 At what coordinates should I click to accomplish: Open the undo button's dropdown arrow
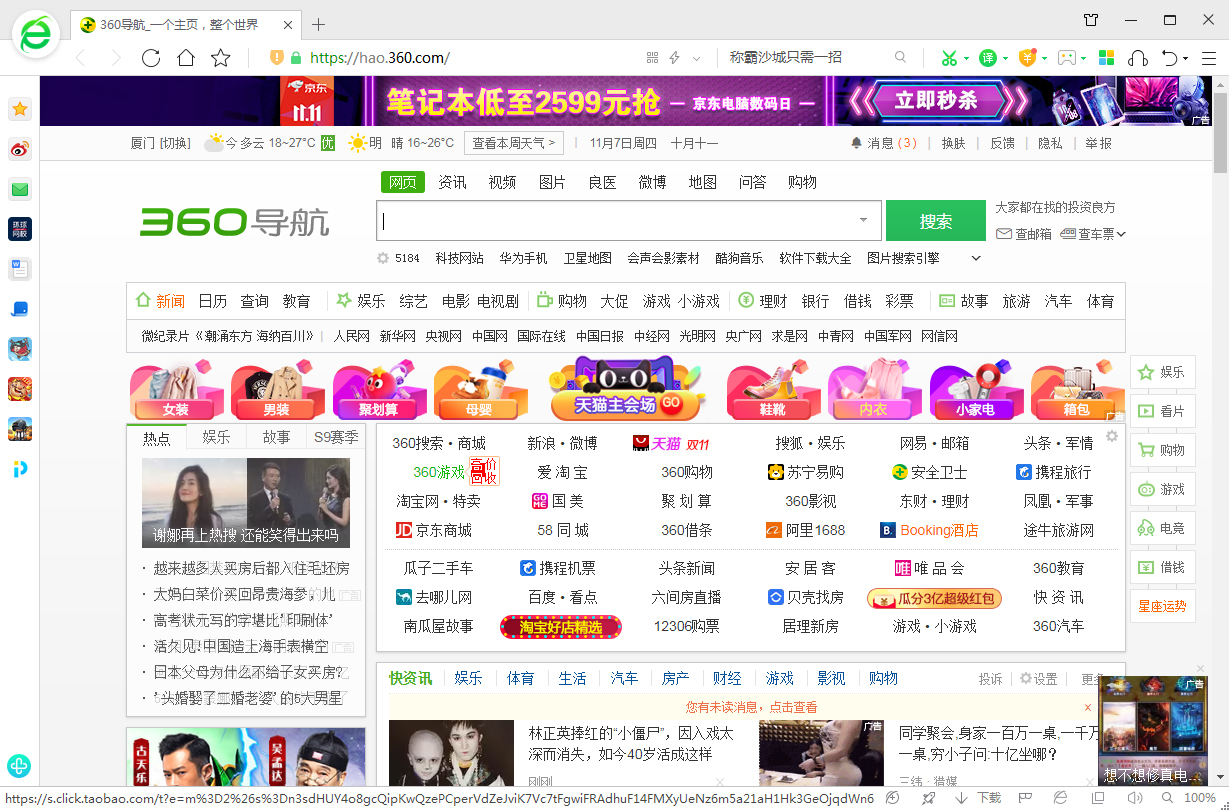(1184, 57)
